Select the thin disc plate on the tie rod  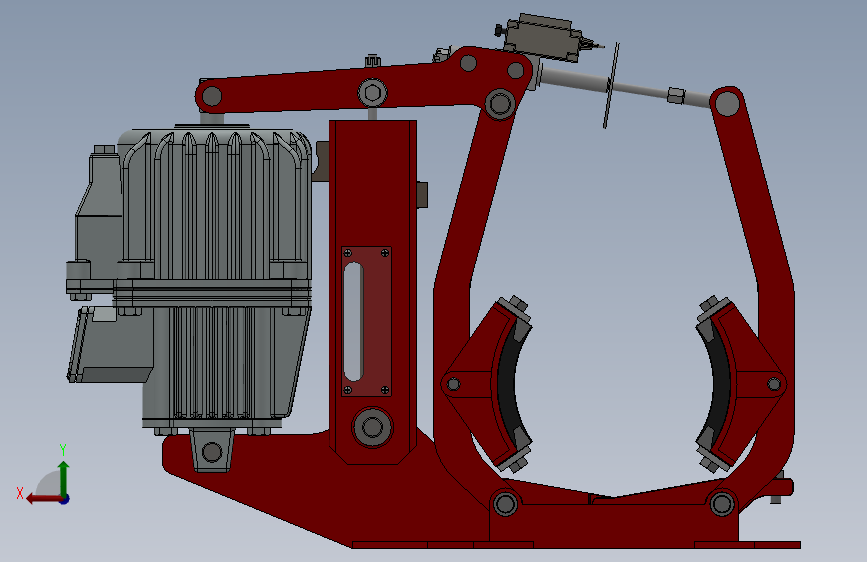point(611,86)
